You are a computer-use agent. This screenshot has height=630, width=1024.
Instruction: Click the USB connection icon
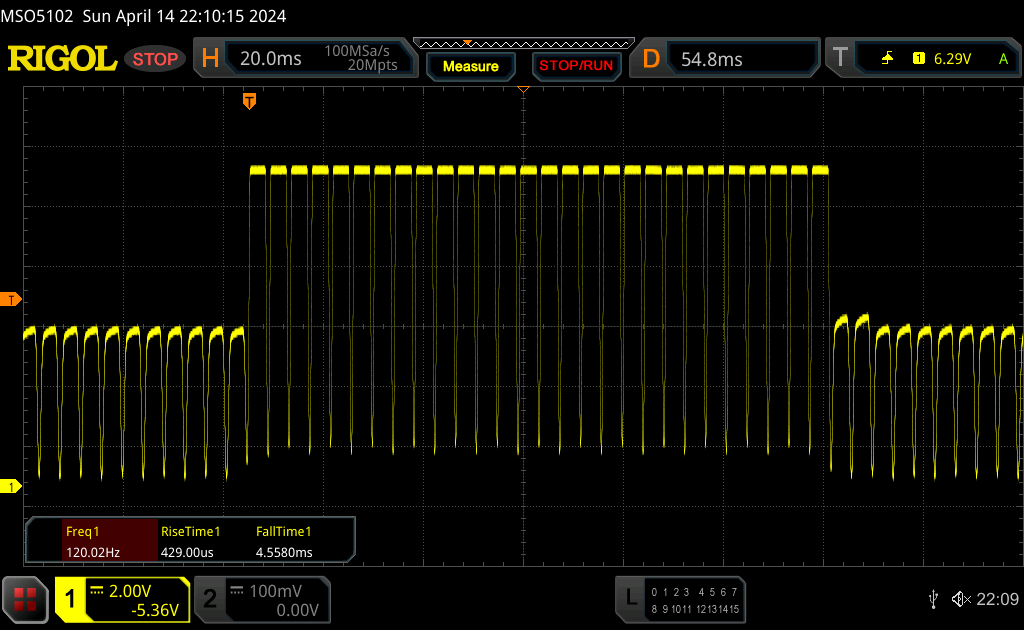point(934,599)
